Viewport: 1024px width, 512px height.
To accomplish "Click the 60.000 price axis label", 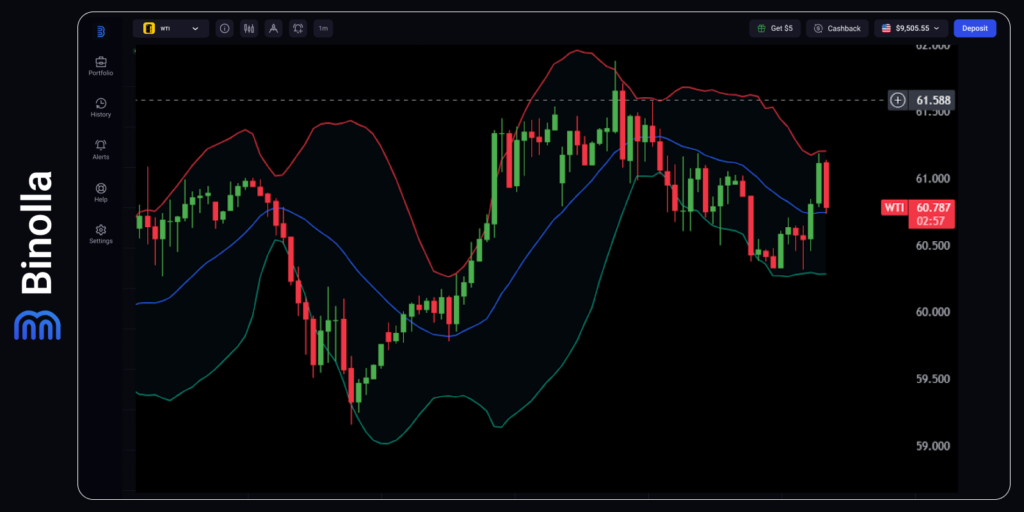I will (x=933, y=313).
